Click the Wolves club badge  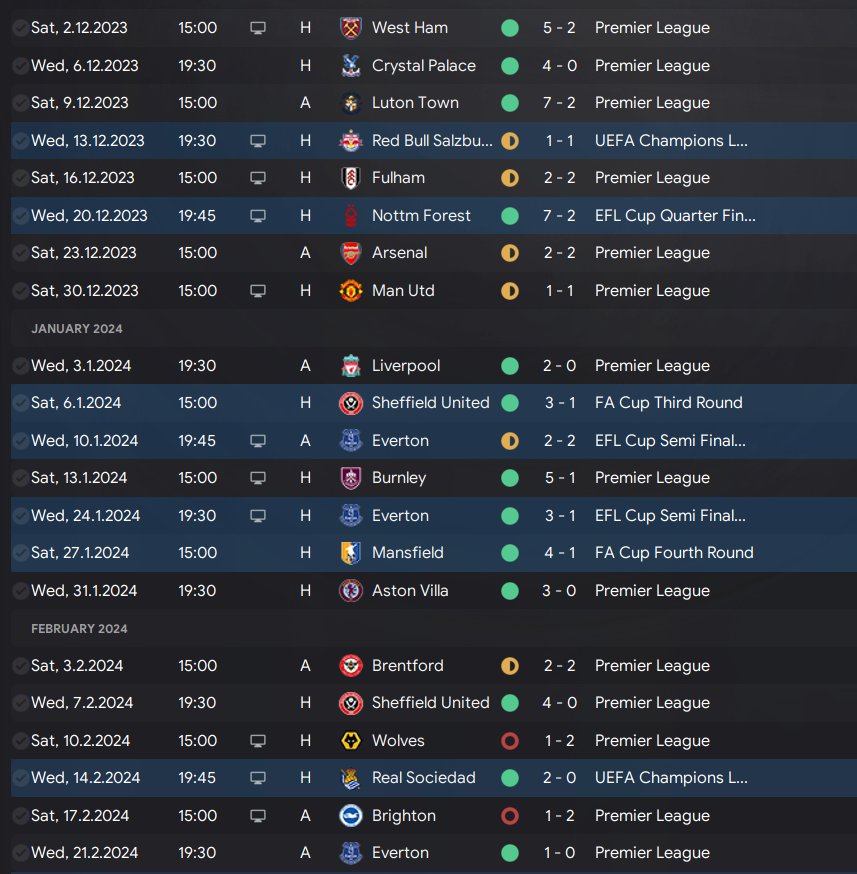pyautogui.click(x=350, y=741)
